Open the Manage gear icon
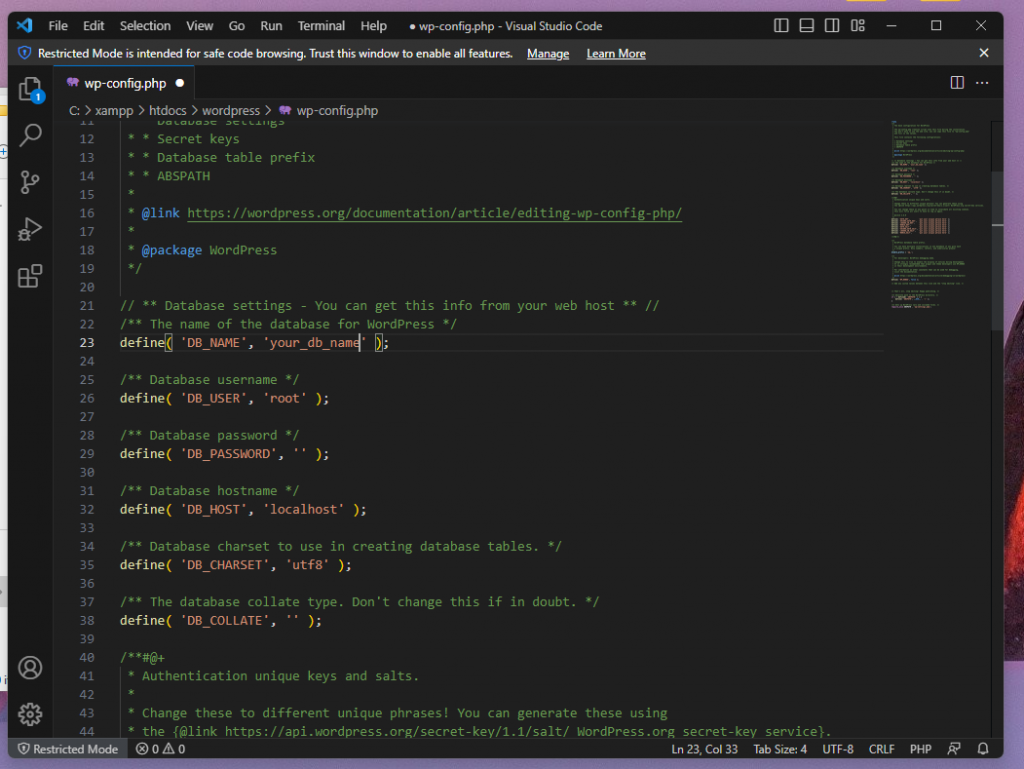Image resolution: width=1024 pixels, height=769 pixels. (x=30, y=714)
